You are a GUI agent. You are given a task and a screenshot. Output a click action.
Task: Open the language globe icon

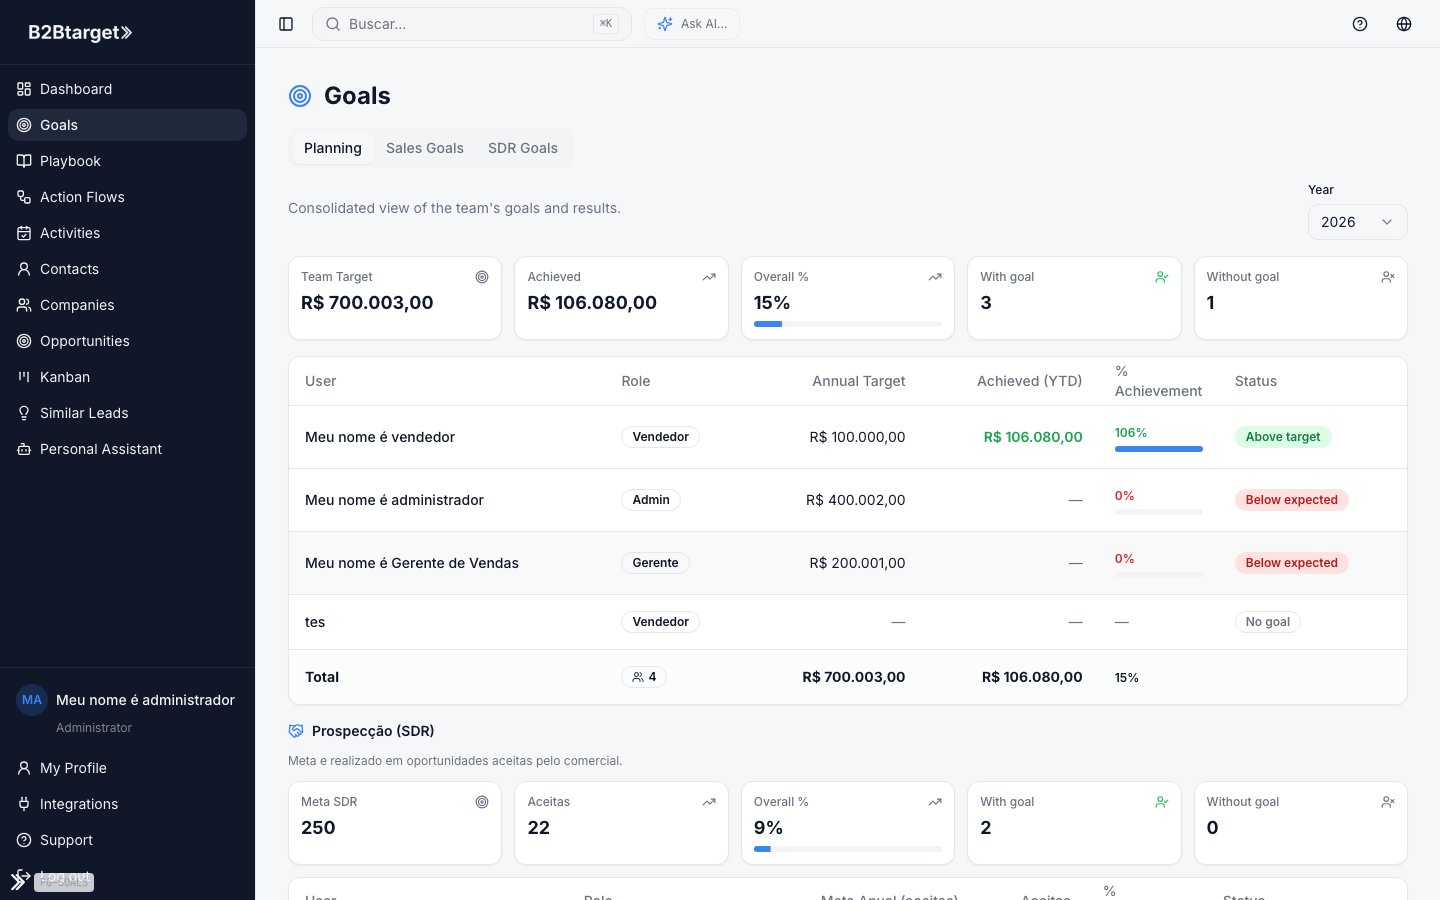[x=1404, y=24]
